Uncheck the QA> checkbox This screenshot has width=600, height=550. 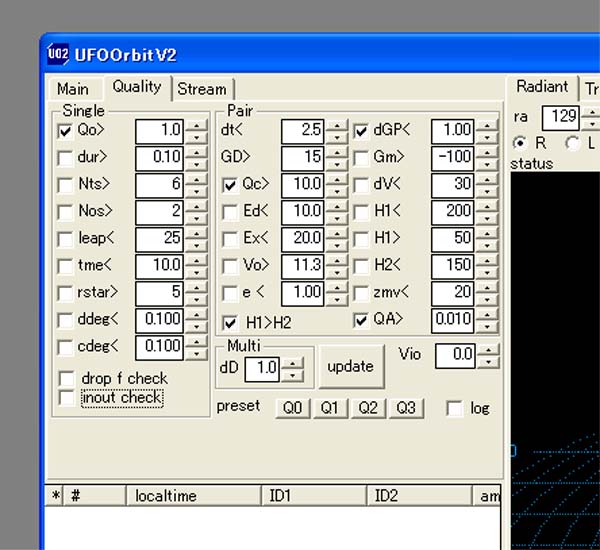tap(361, 321)
